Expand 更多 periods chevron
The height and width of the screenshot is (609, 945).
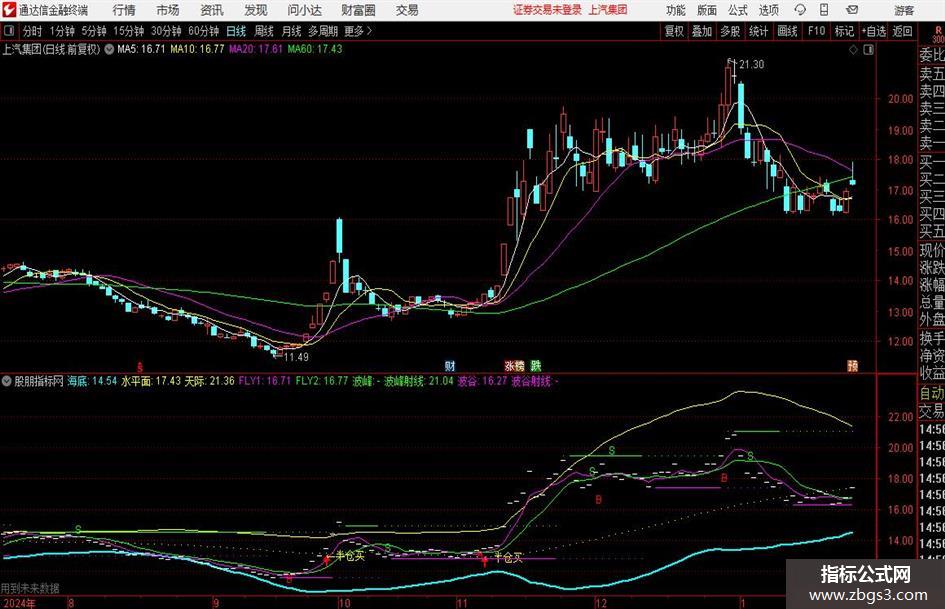coord(369,31)
